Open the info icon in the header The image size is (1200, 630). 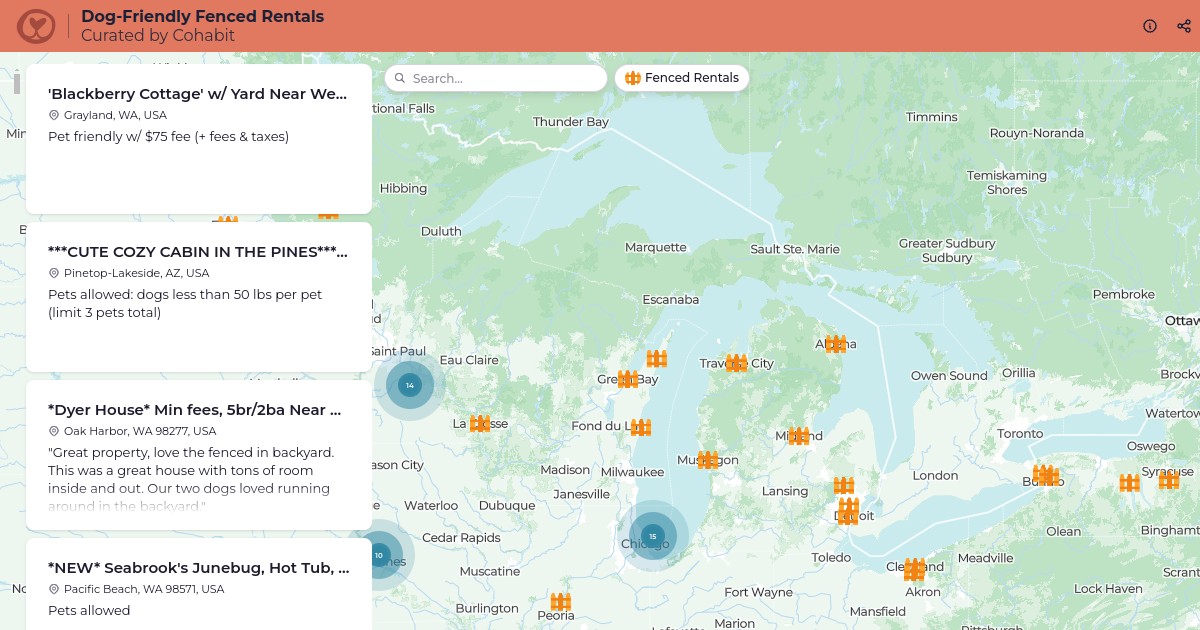pos(1150,26)
